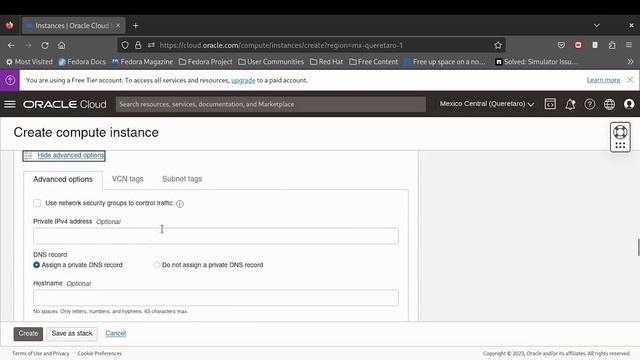Click the Create button
This screenshot has width=640, height=360.
[x=28, y=333]
